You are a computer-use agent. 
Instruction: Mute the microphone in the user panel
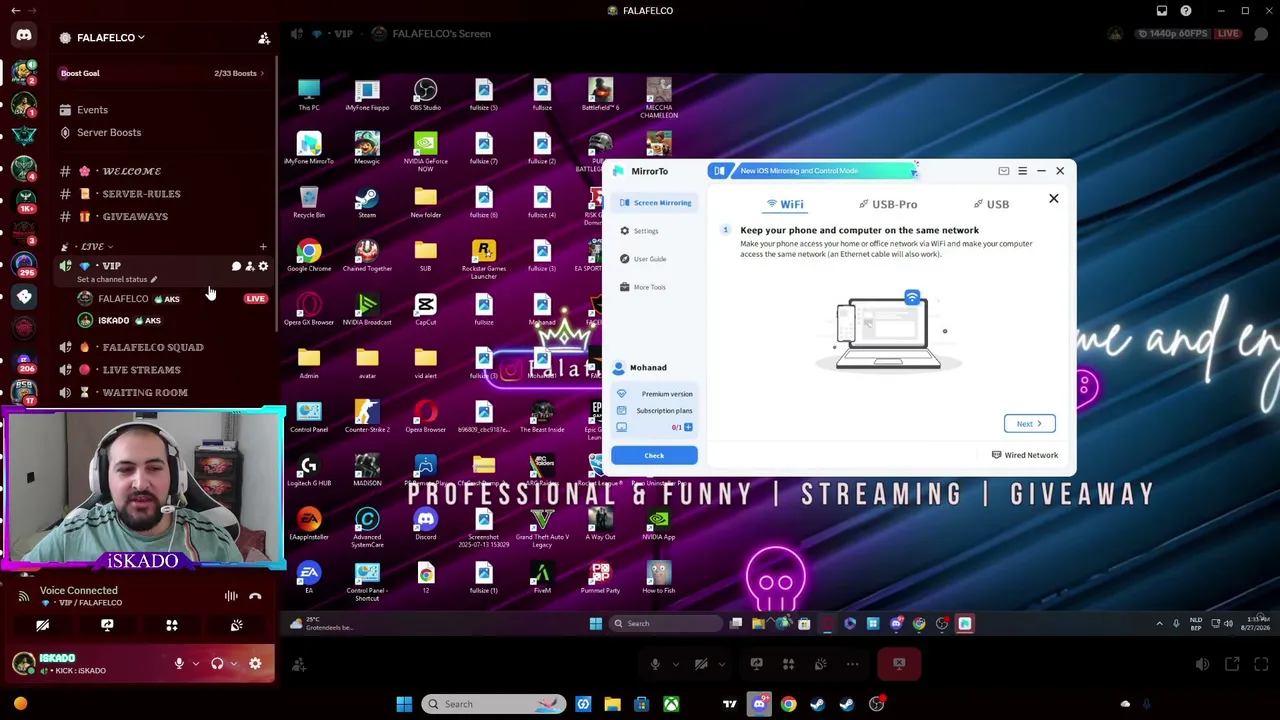179,663
